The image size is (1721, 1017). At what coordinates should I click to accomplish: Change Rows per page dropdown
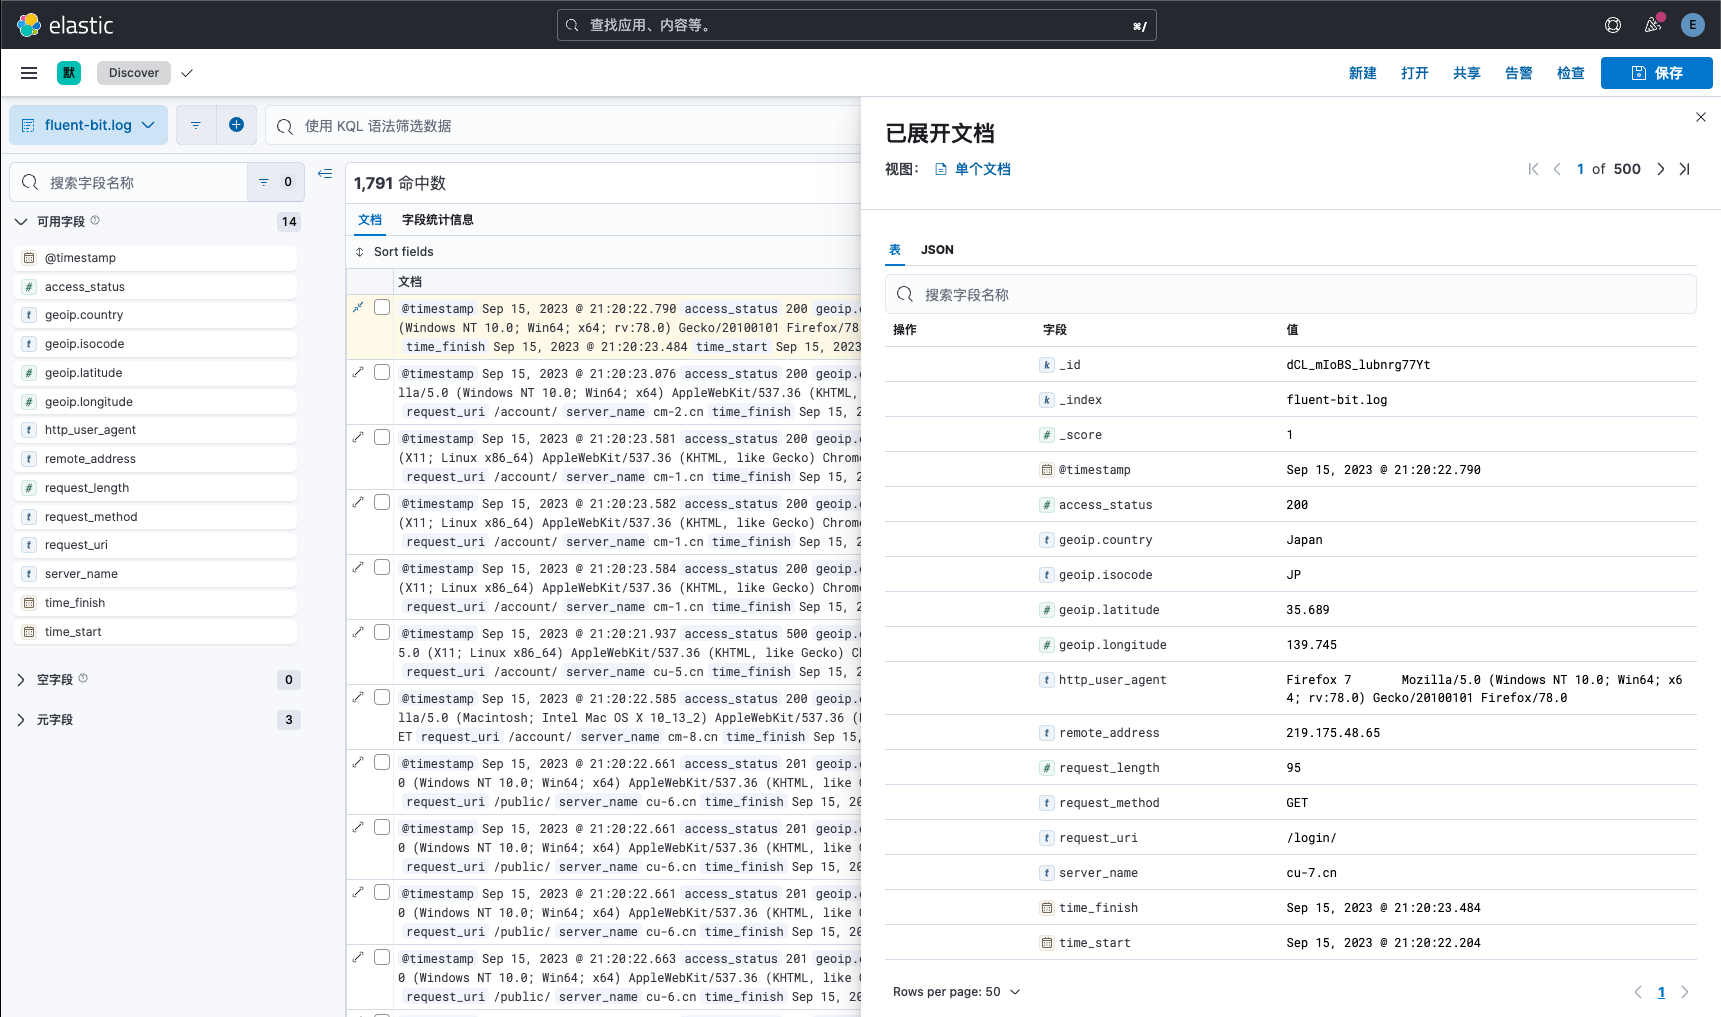pyautogui.click(x=956, y=992)
